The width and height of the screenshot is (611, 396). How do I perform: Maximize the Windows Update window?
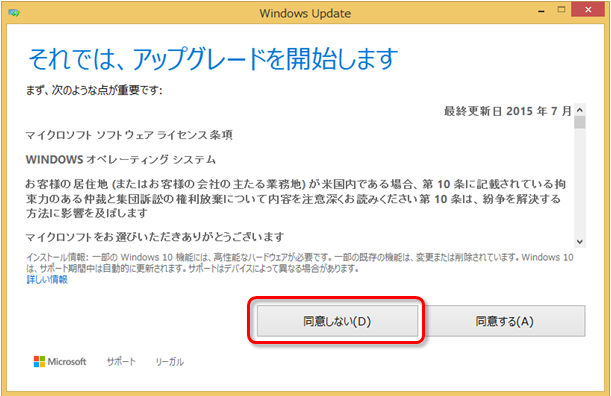[561, 10]
